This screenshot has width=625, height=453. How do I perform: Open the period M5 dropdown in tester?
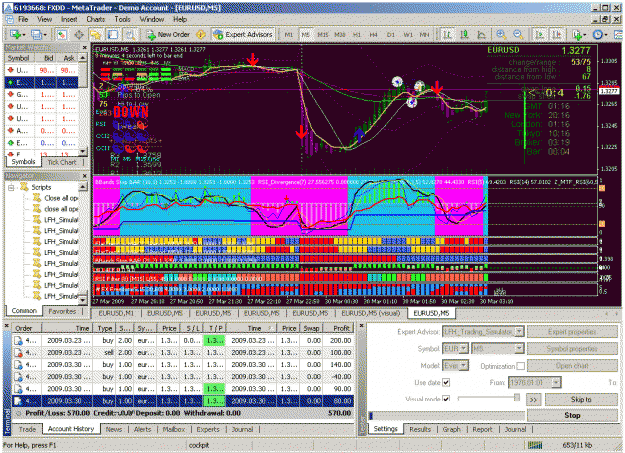pyautogui.click(x=519, y=349)
